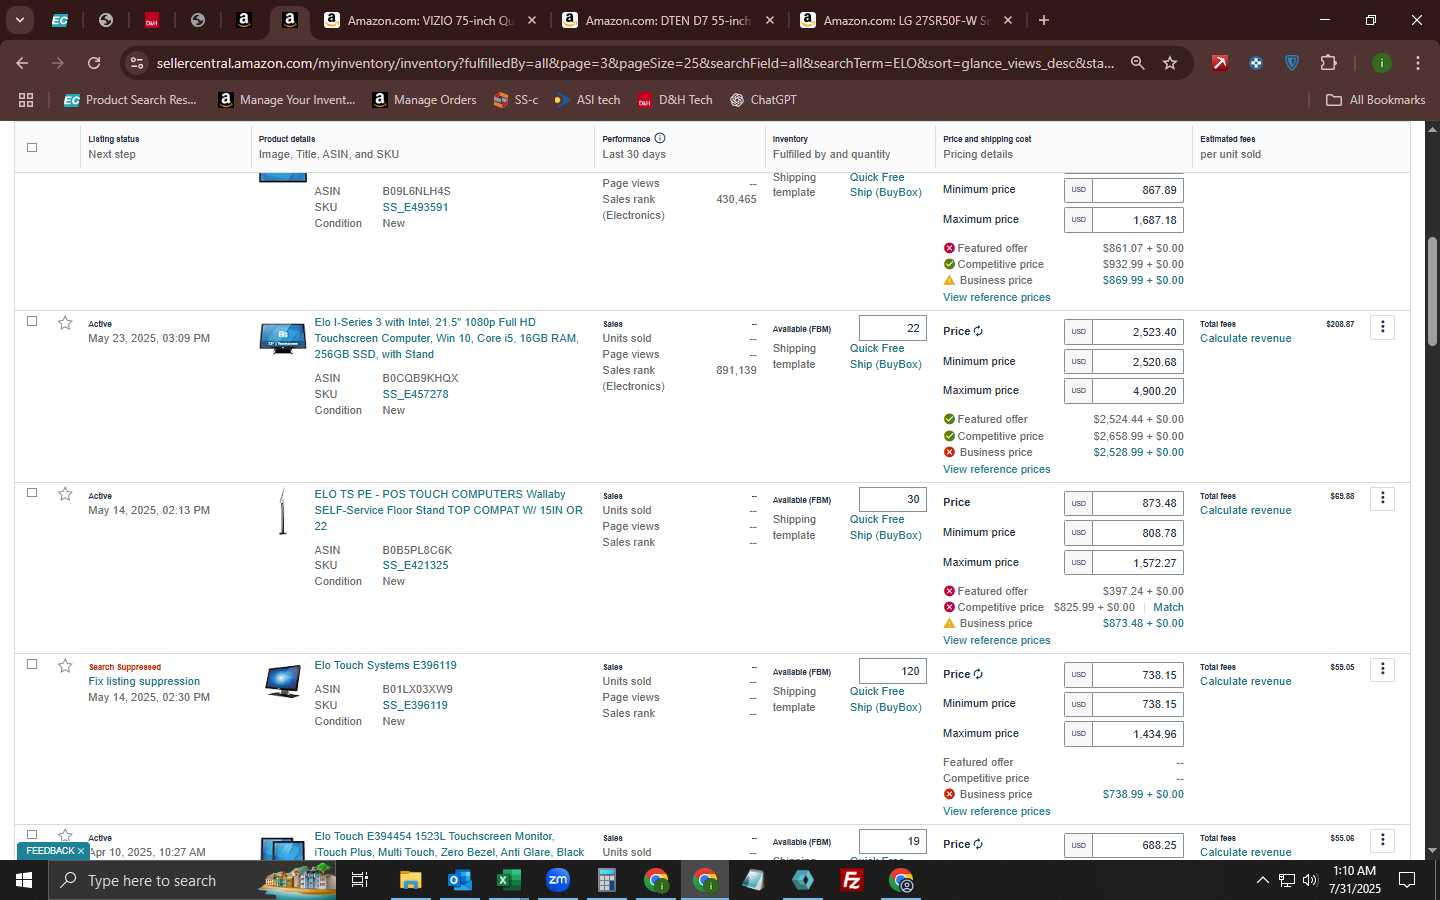Screen dimensions: 1440x900
Task: Bookmark this page with the star icon
Action: [x=1170, y=63]
